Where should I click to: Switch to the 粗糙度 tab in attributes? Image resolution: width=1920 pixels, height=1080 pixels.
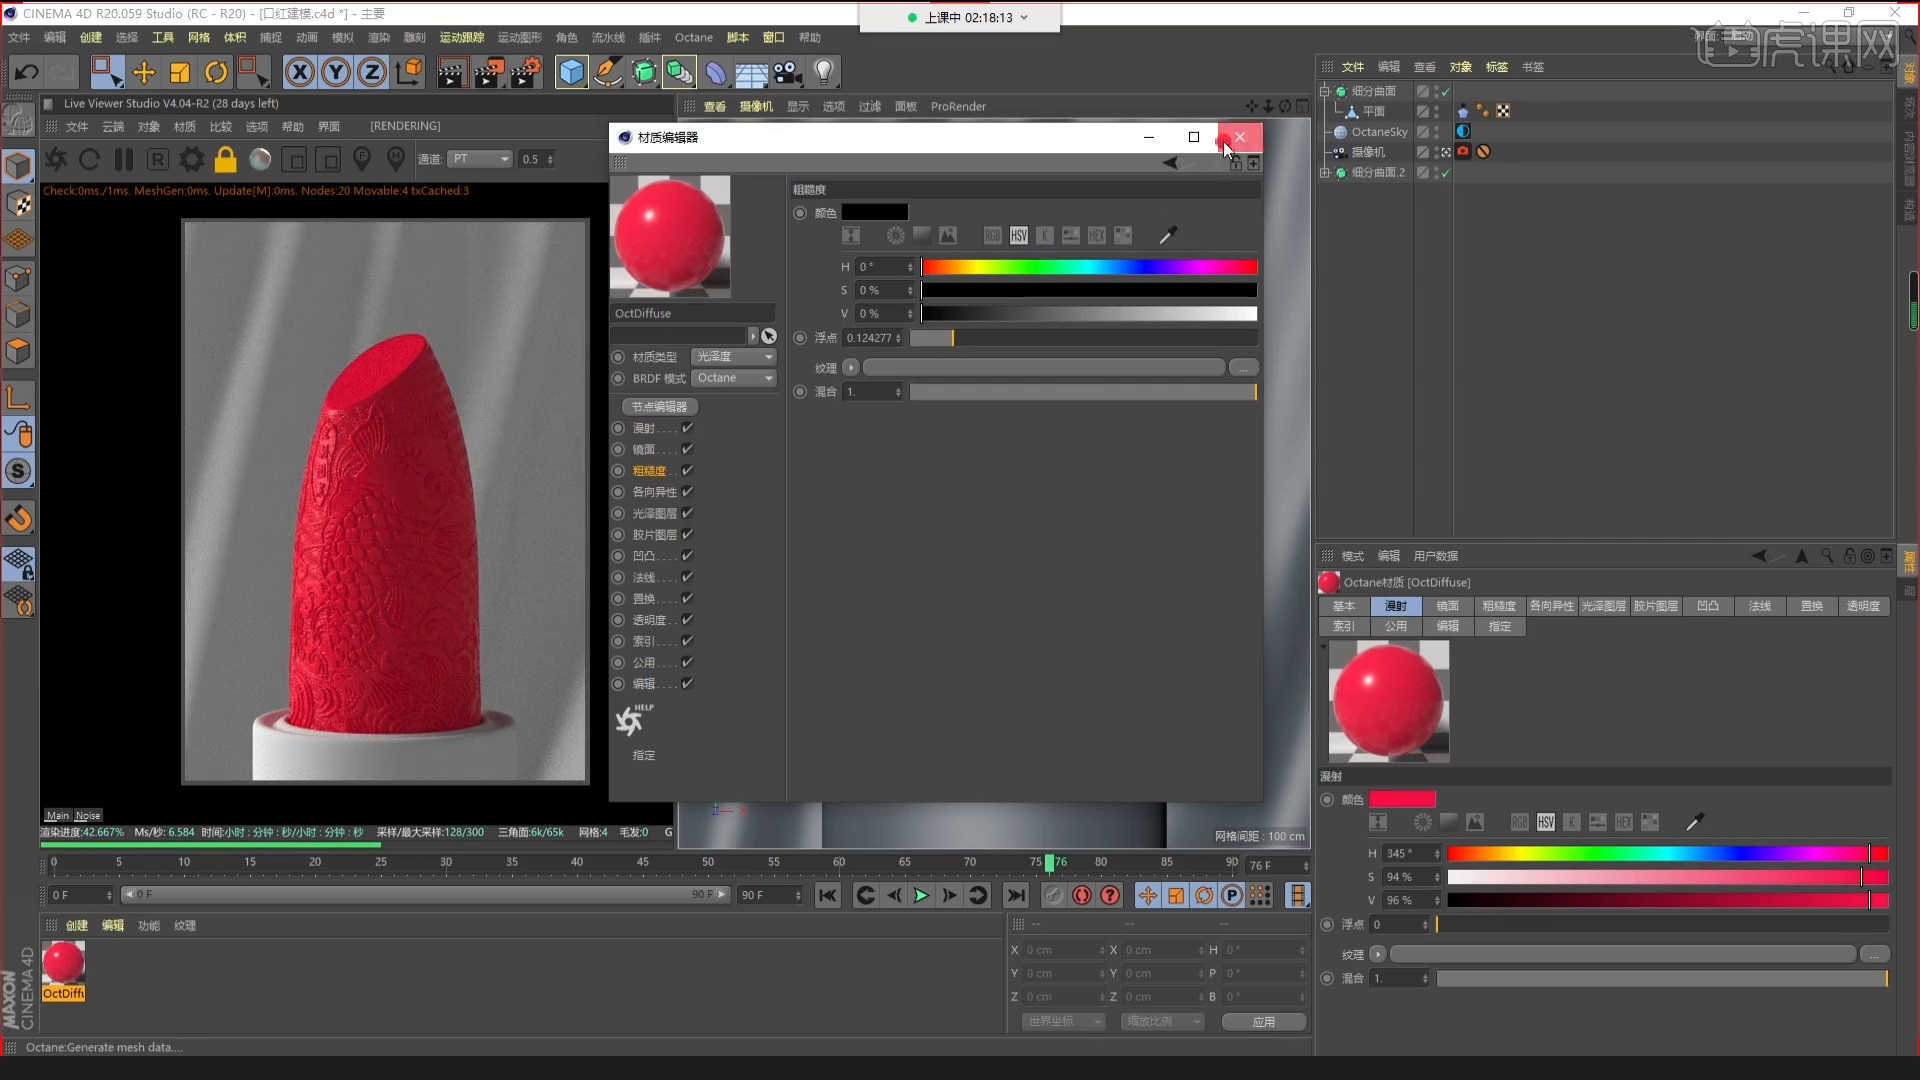[x=1499, y=606]
